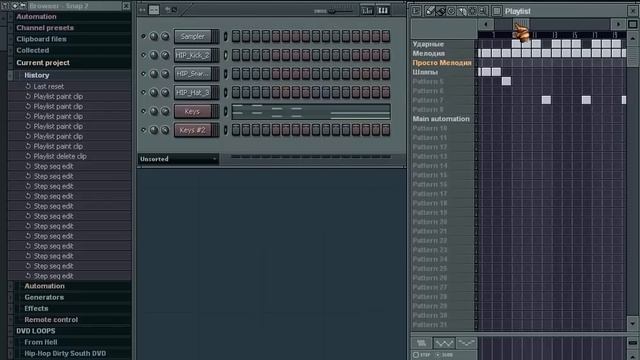Select the Slide radio button below Playlist
Viewport: 640px width, 360px height.
pos(438,355)
